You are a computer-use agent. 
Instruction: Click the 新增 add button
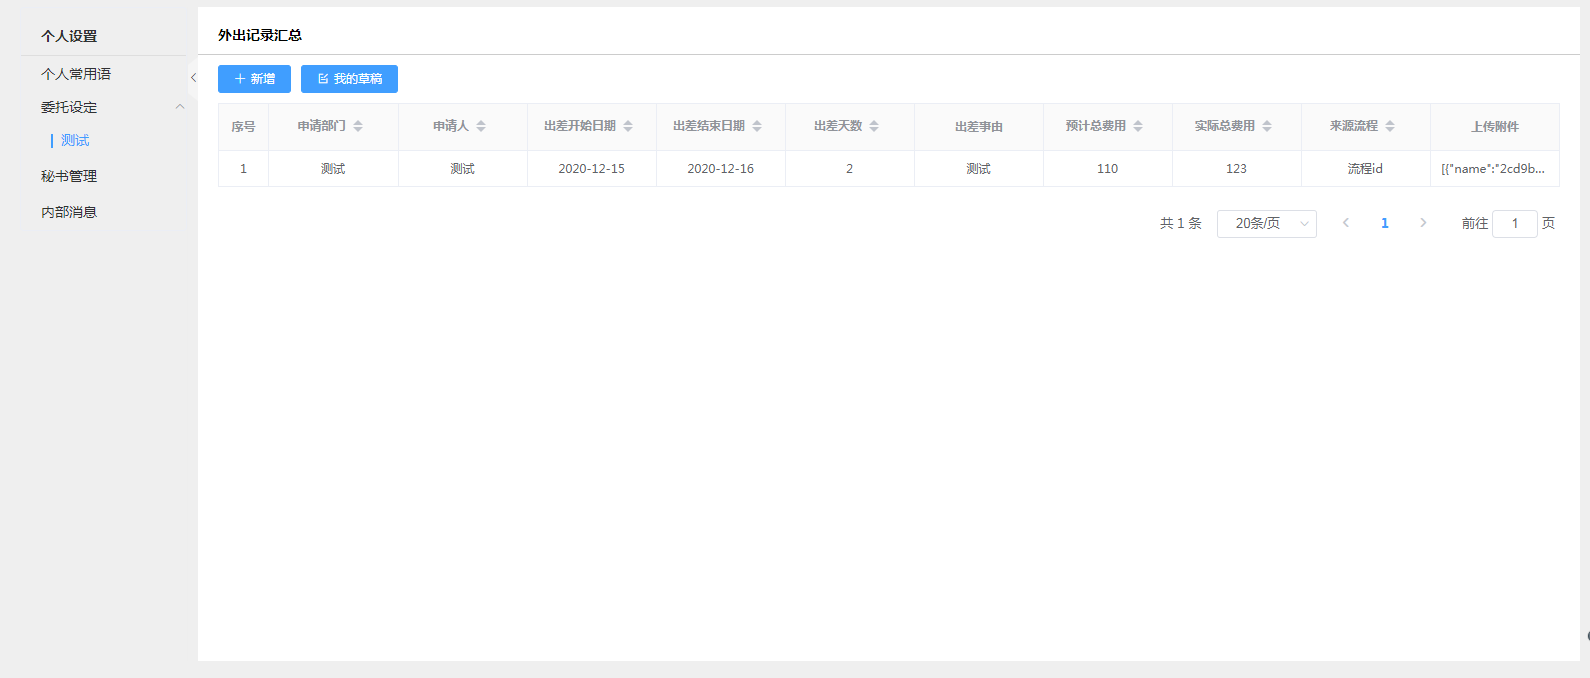coord(254,79)
